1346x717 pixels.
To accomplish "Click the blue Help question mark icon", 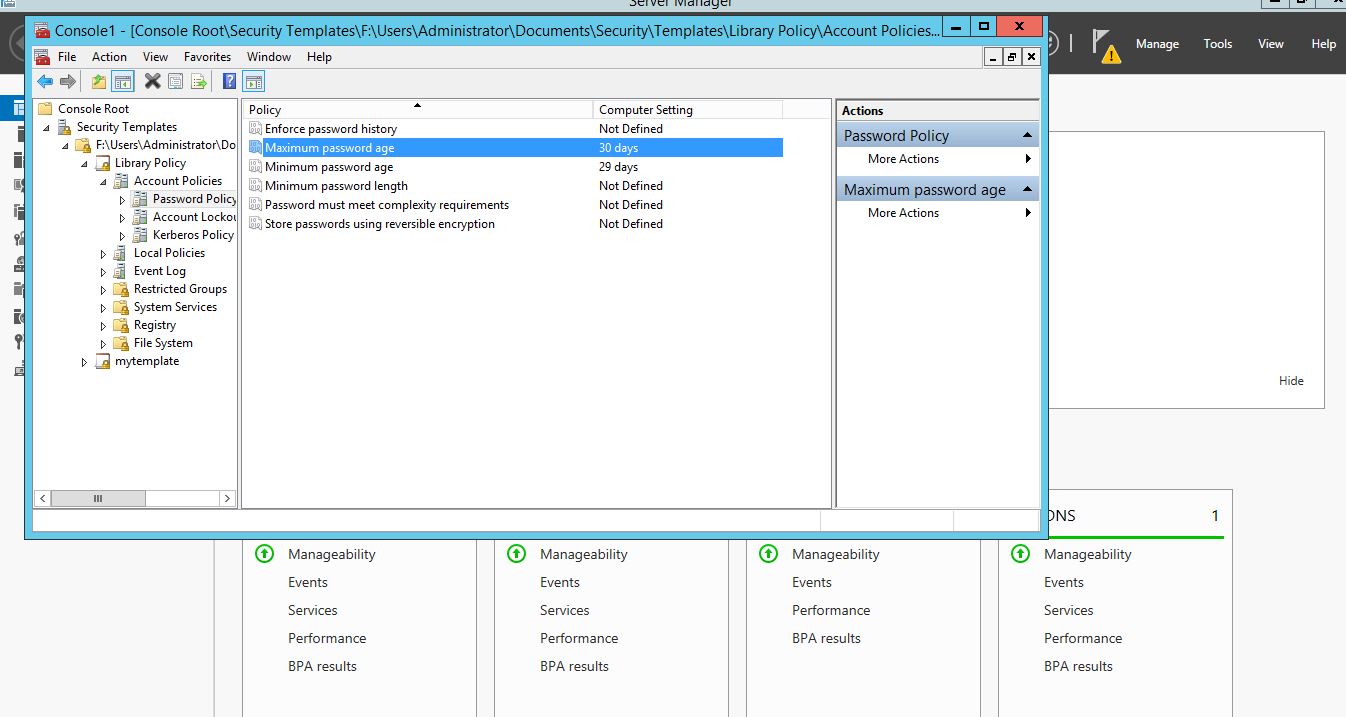I will tap(230, 82).
